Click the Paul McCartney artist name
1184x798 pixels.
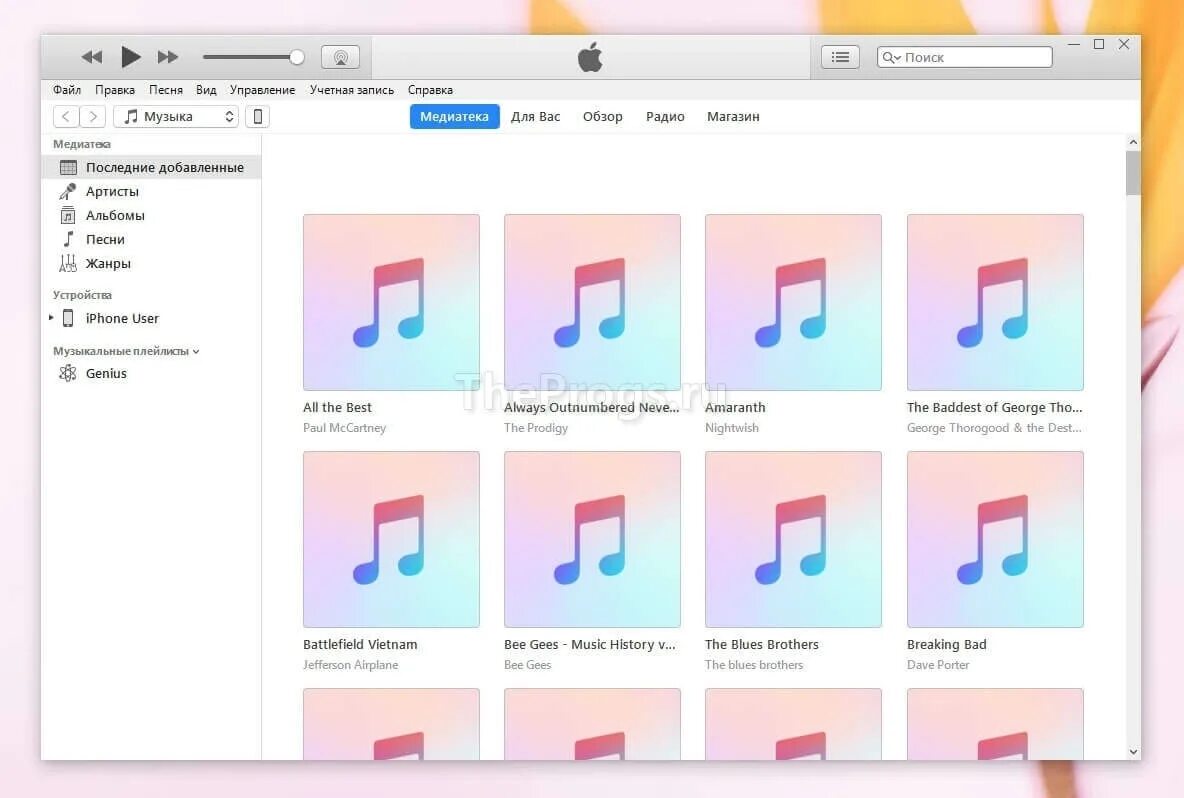tap(344, 427)
